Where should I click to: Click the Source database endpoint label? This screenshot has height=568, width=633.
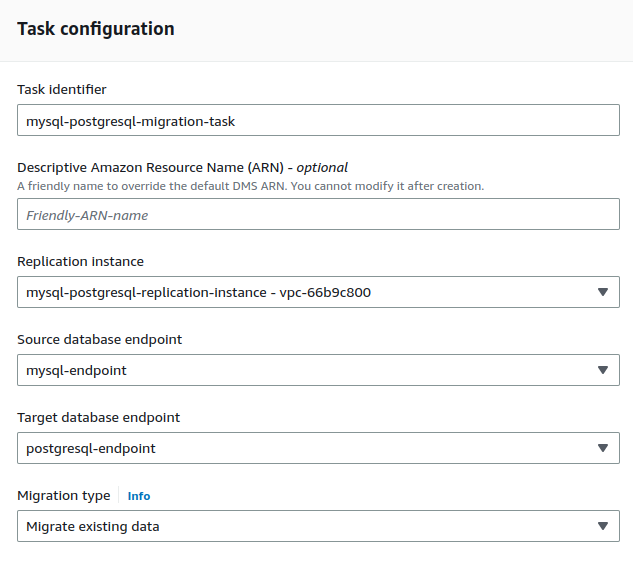99,340
